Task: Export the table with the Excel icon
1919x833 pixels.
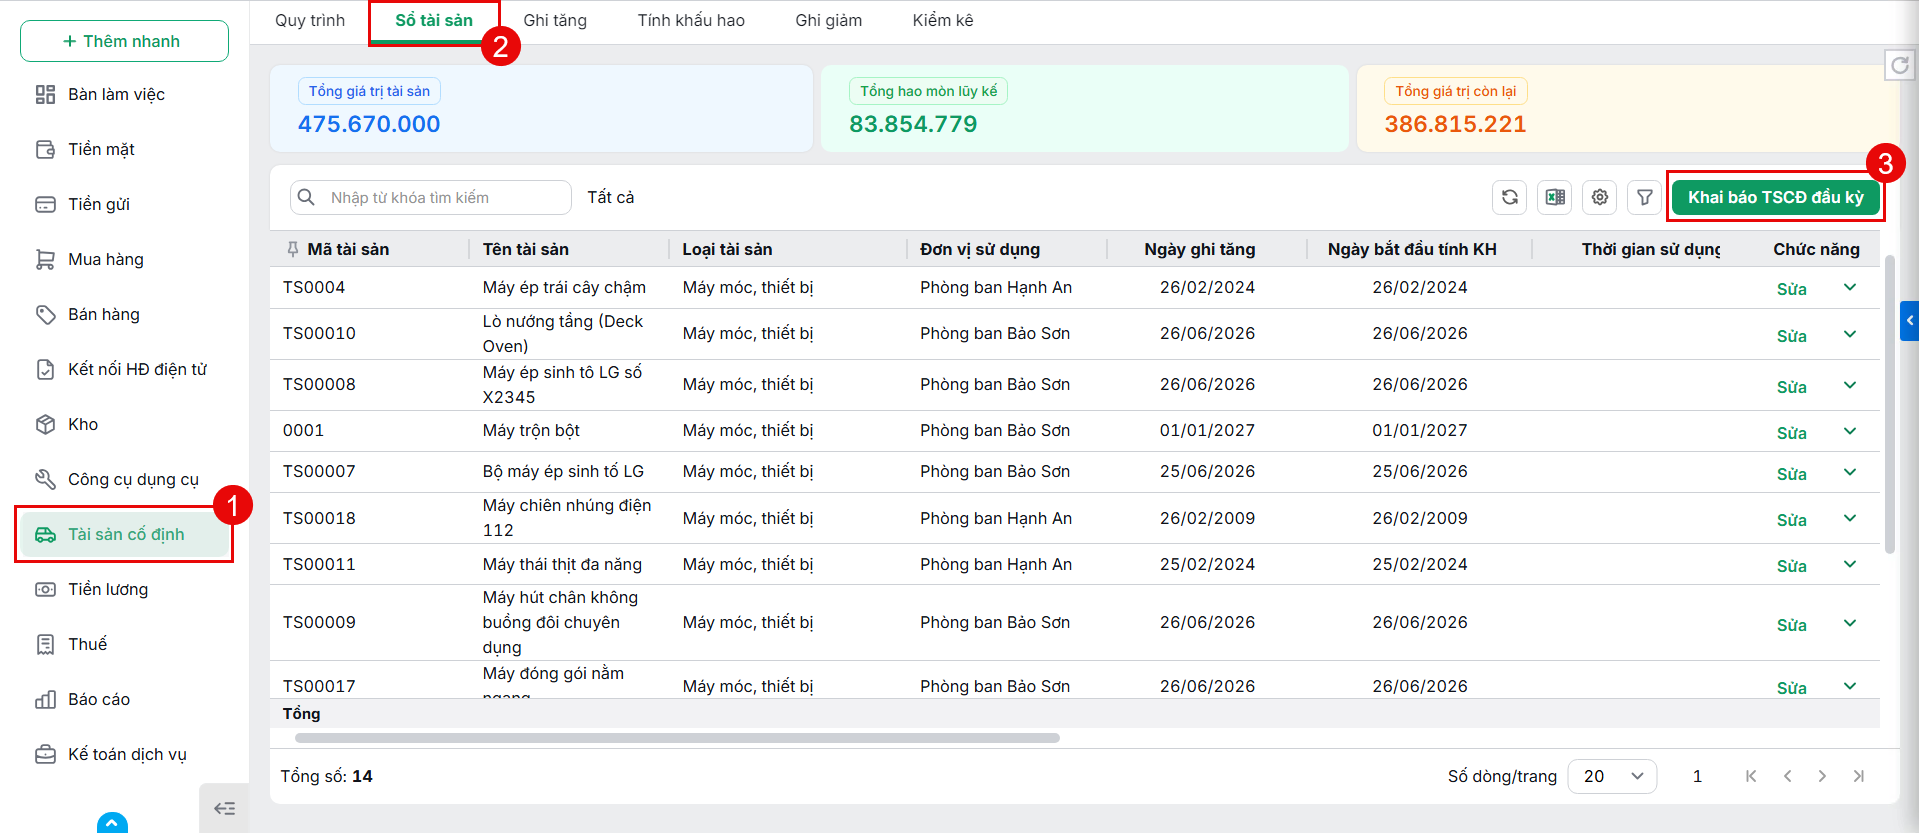Action: point(1555,197)
